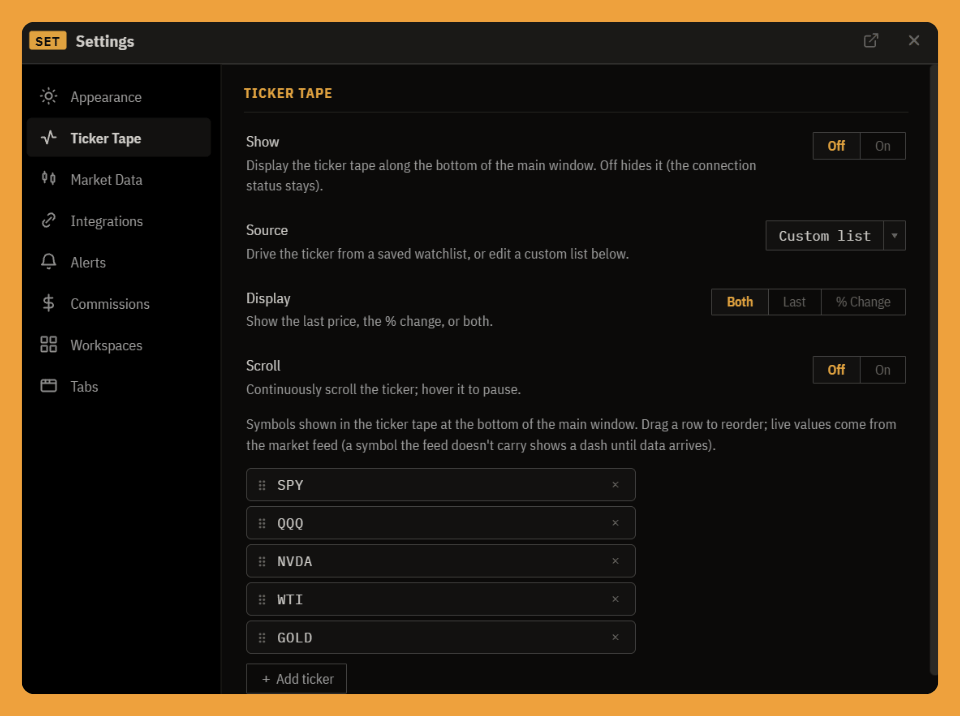Viewport: 960px width, 716px height.
Task: Click the settings panel vertical scrollbar
Action: click(933, 369)
